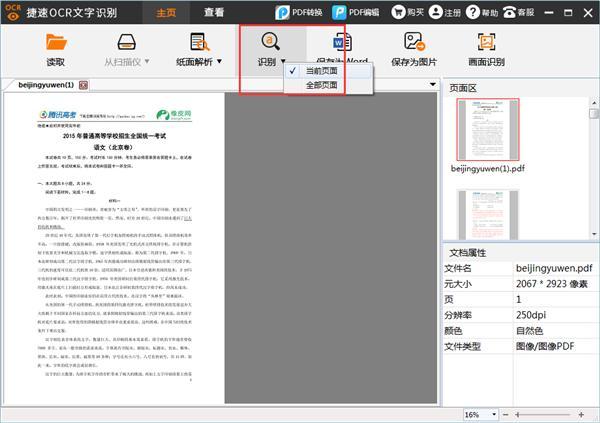Click the 自然色 color value
The width and height of the screenshot is (600, 423).
529,331
